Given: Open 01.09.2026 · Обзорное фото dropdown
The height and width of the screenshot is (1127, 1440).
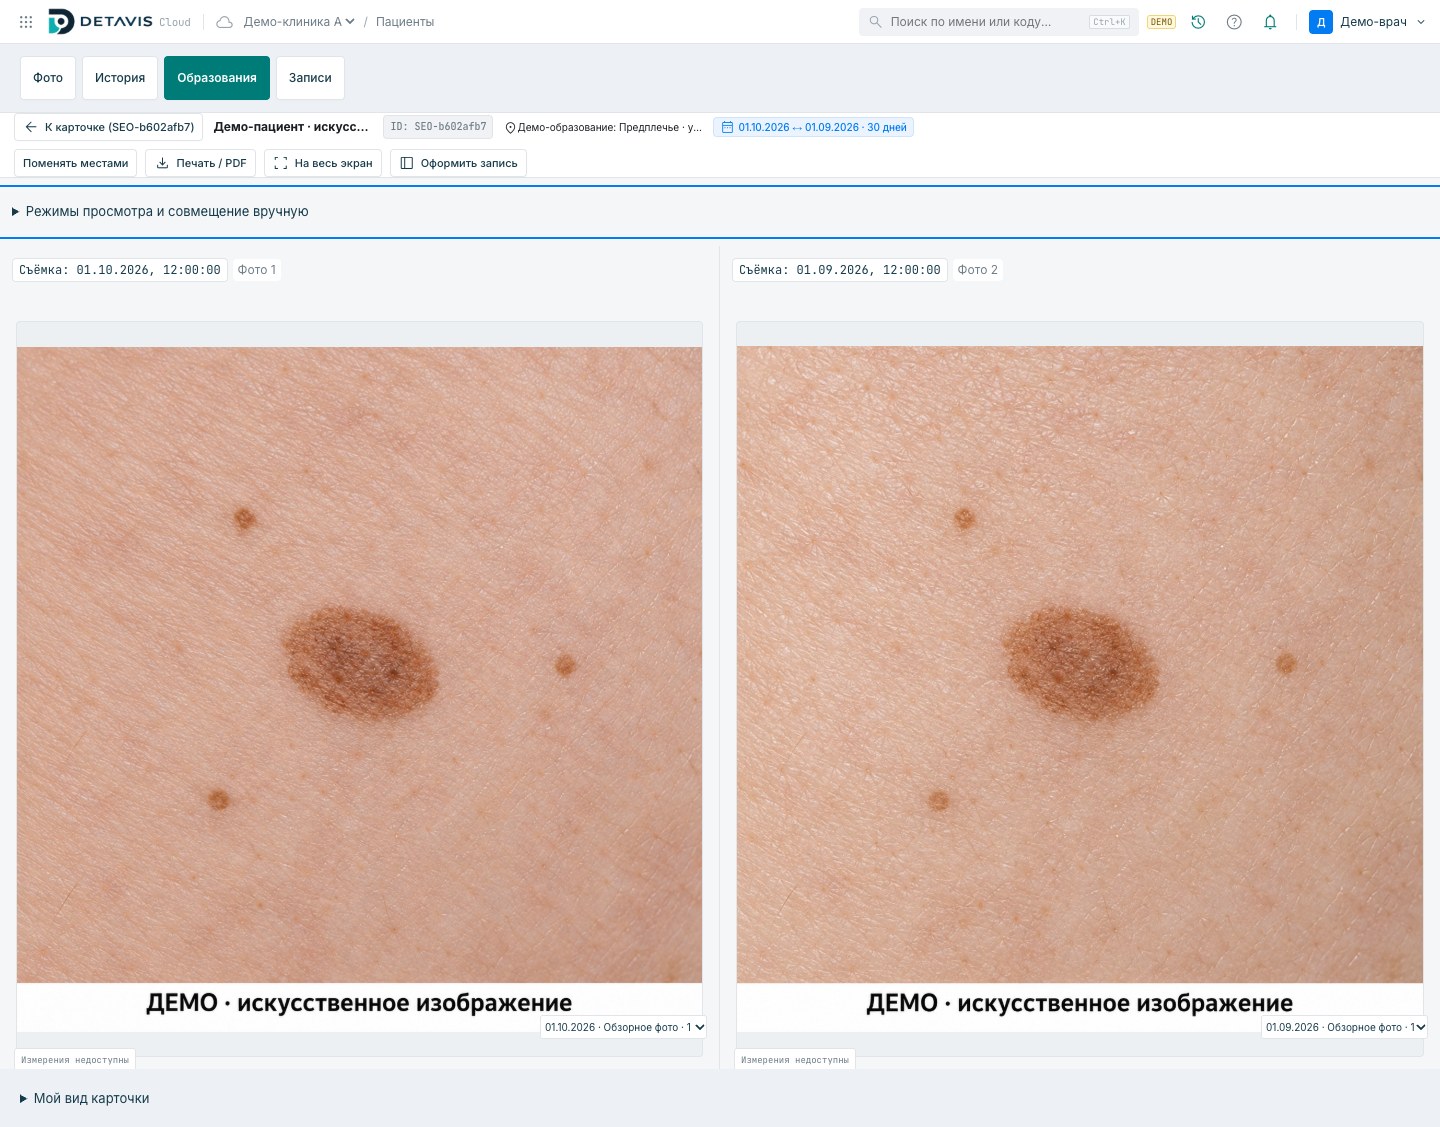Looking at the screenshot, I should coord(1345,1027).
